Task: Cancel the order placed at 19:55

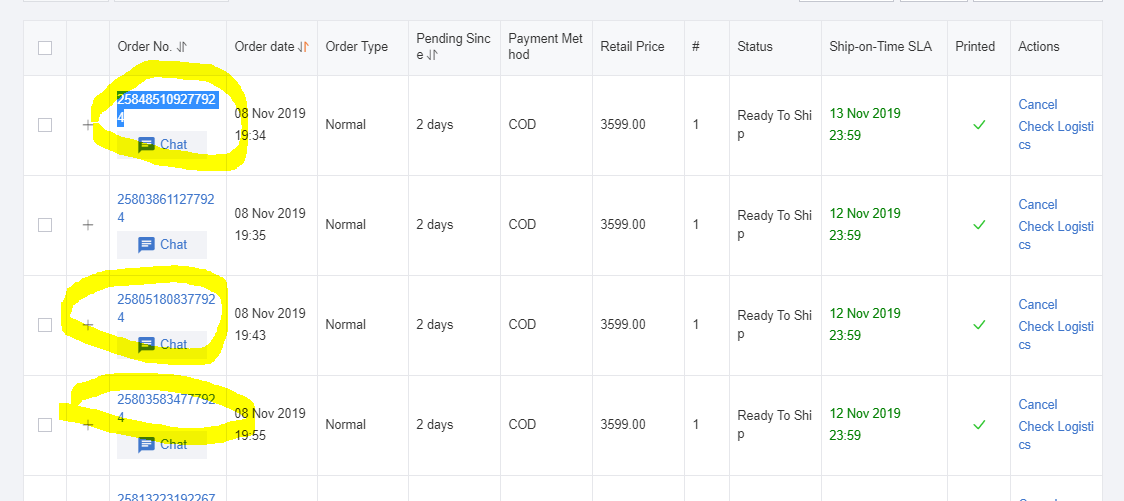Action: point(1037,404)
